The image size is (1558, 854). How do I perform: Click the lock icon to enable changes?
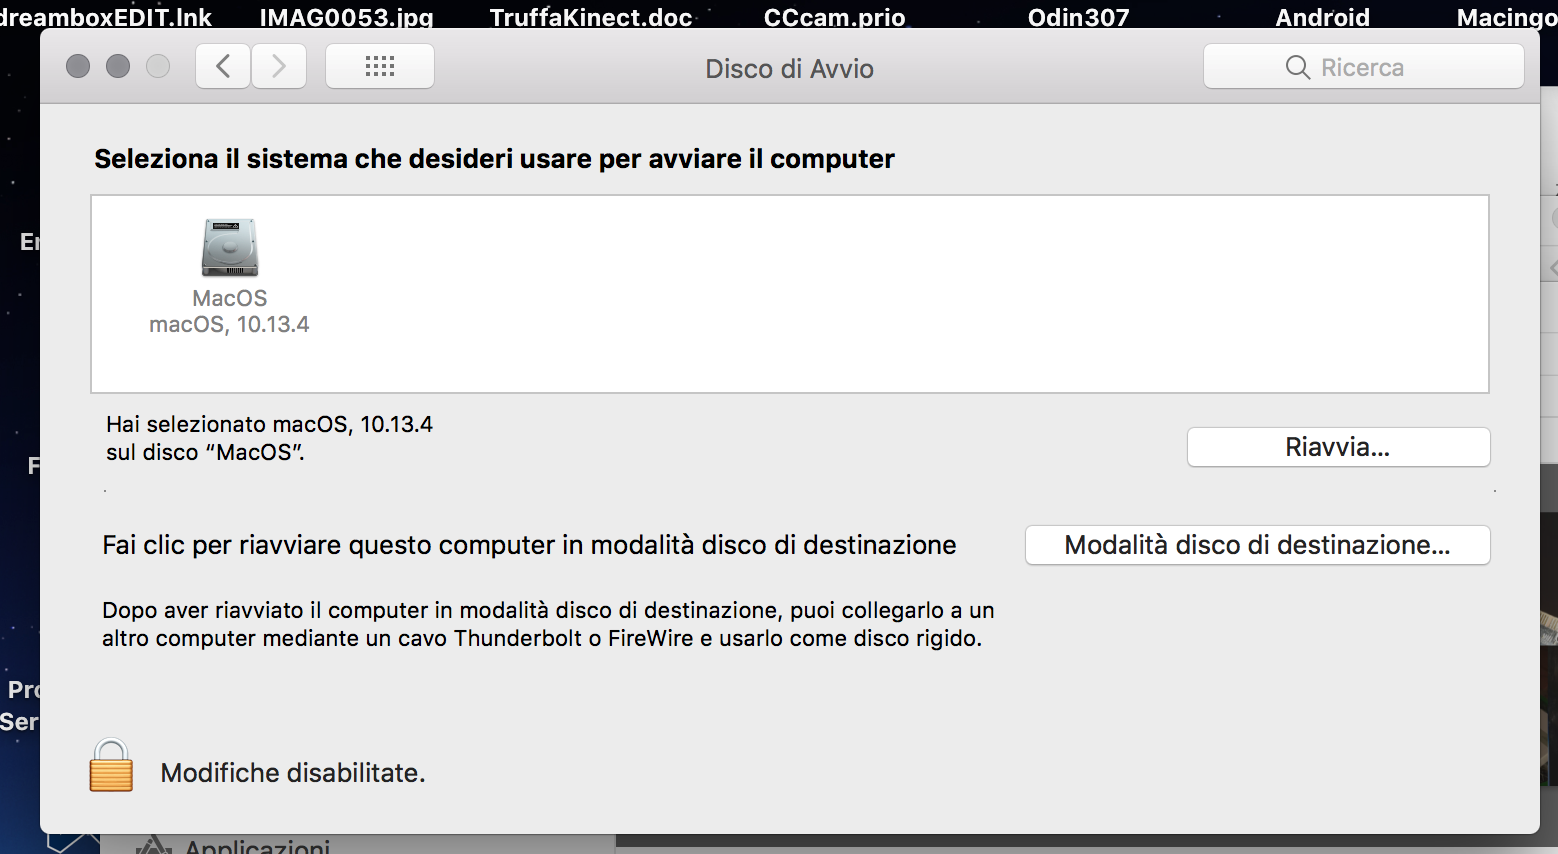tap(111, 765)
